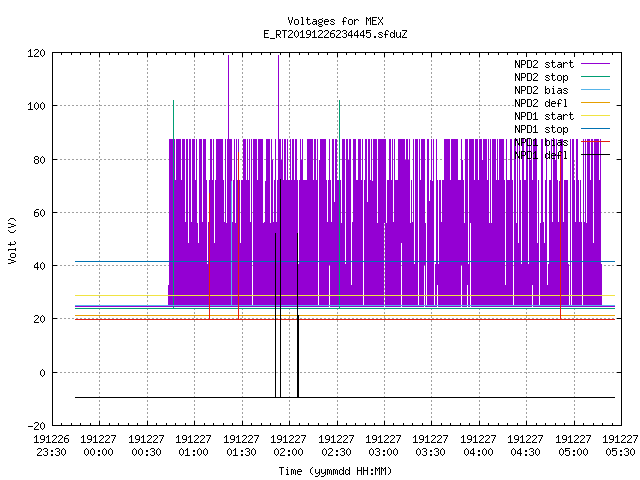Click the second purple spike near 02:00
The width and height of the screenshot is (640, 480).
tap(279, 97)
